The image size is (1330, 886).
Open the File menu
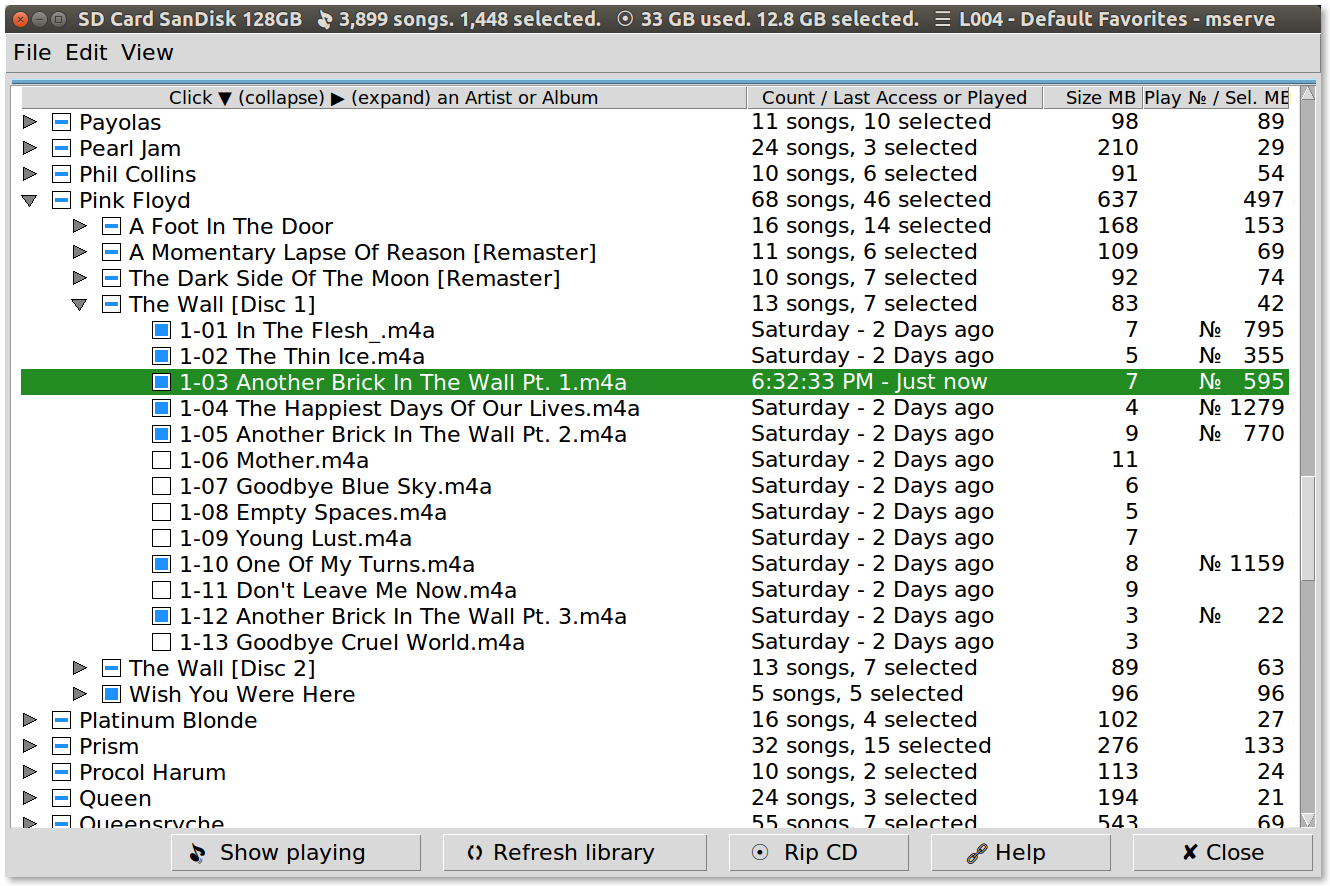32,53
